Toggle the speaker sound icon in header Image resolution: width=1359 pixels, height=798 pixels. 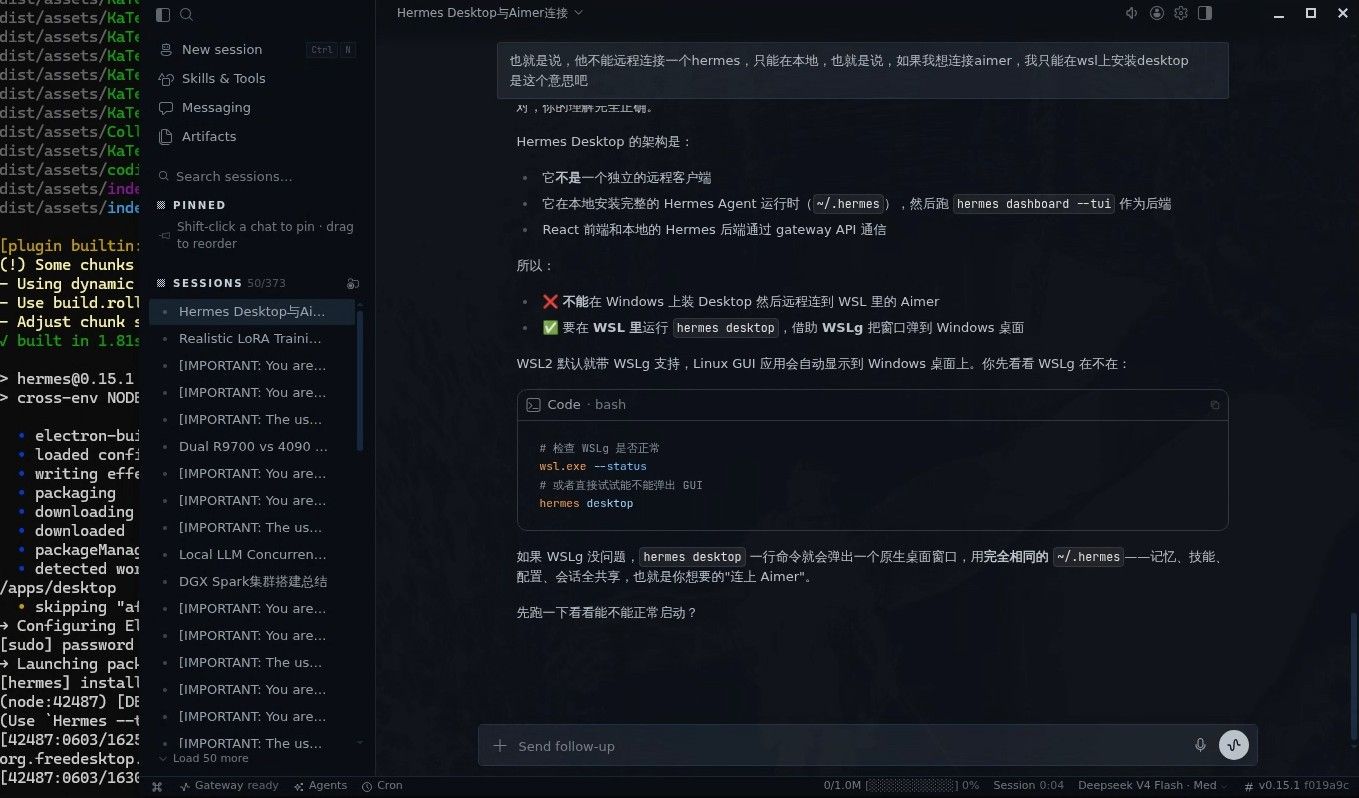coord(1132,13)
